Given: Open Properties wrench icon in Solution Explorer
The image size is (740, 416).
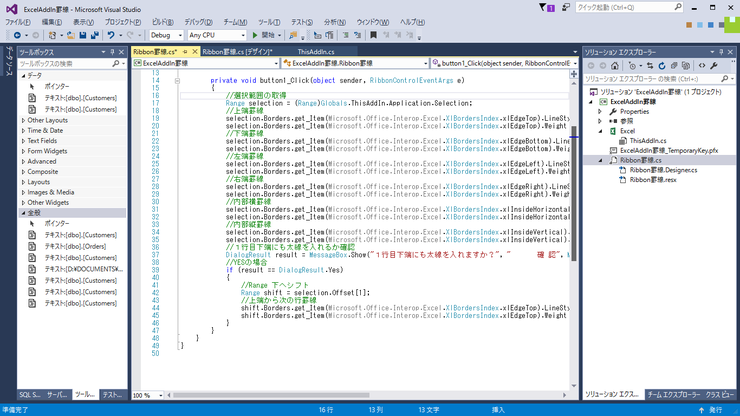Looking at the screenshot, I should pyautogui.click(x=714, y=66).
